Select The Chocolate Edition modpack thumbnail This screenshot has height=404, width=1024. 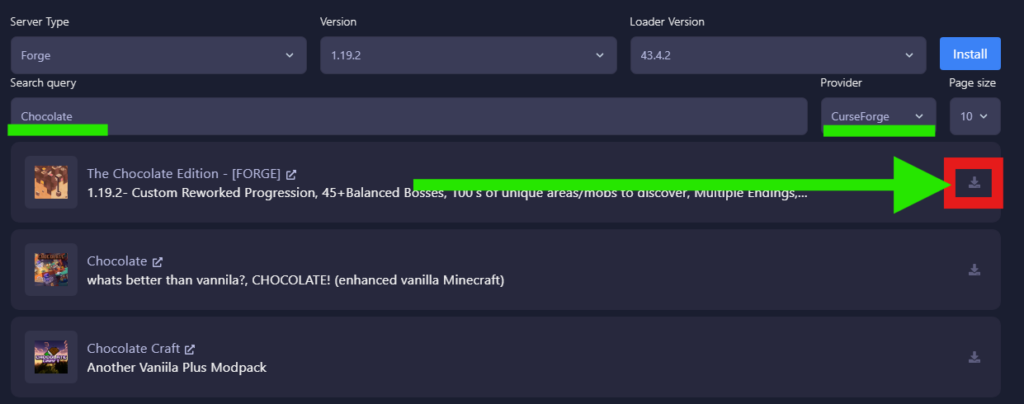(x=51, y=182)
